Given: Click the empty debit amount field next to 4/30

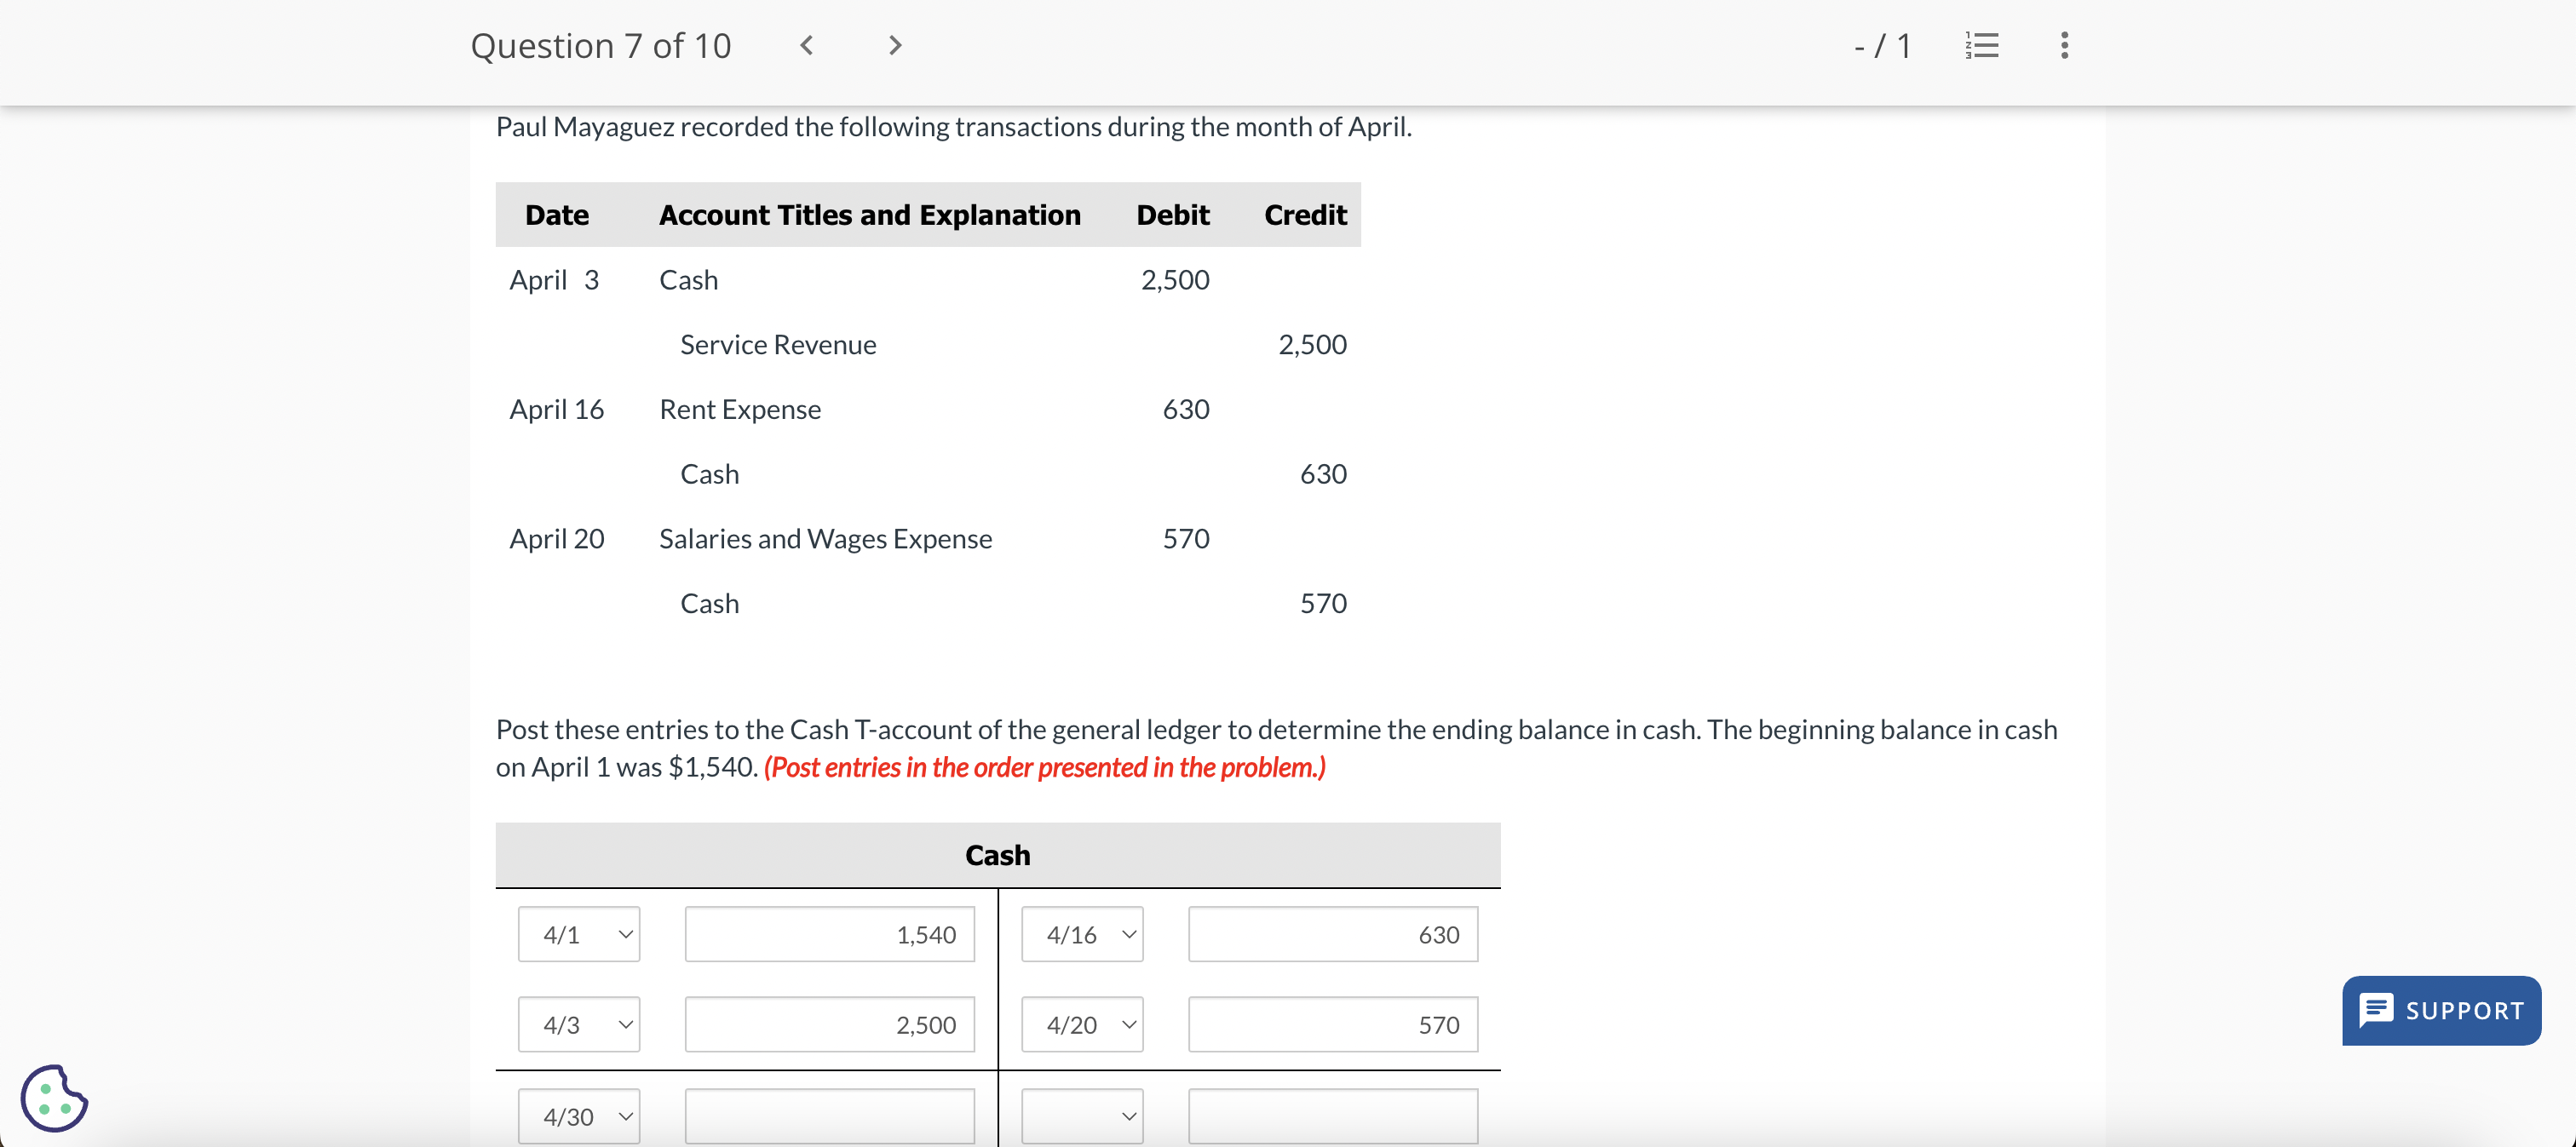Looking at the screenshot, I should pyautogui.click(x=829, y=1115).
